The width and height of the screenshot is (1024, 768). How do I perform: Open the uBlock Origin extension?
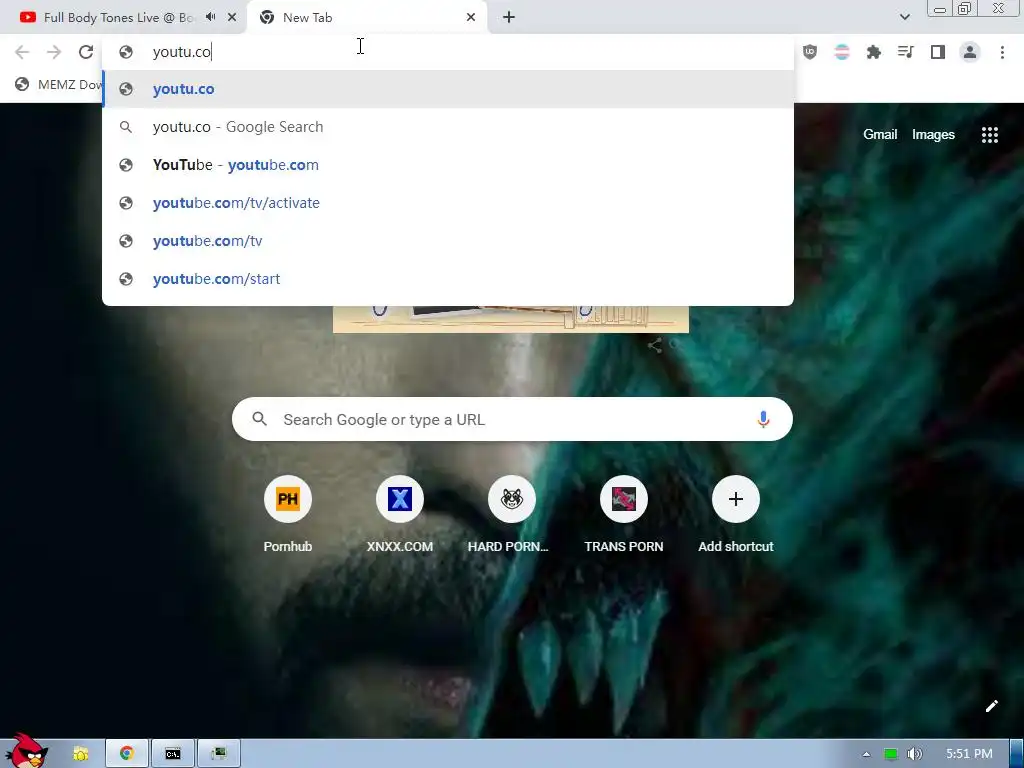(810, 52)
